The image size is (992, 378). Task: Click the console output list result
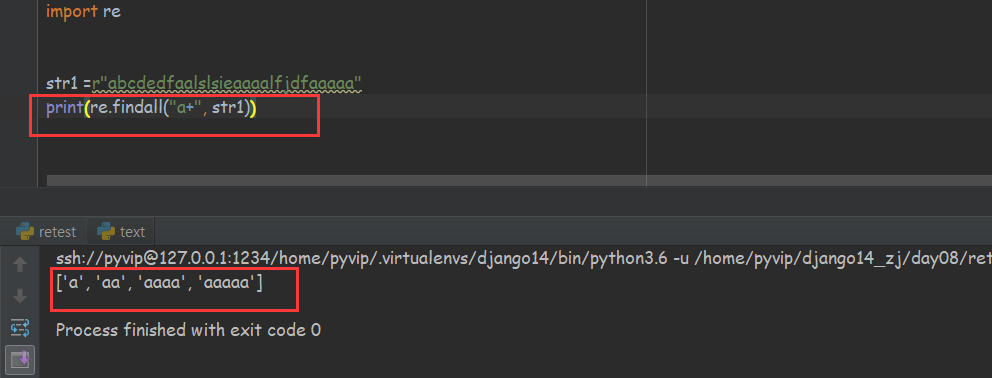159,284
